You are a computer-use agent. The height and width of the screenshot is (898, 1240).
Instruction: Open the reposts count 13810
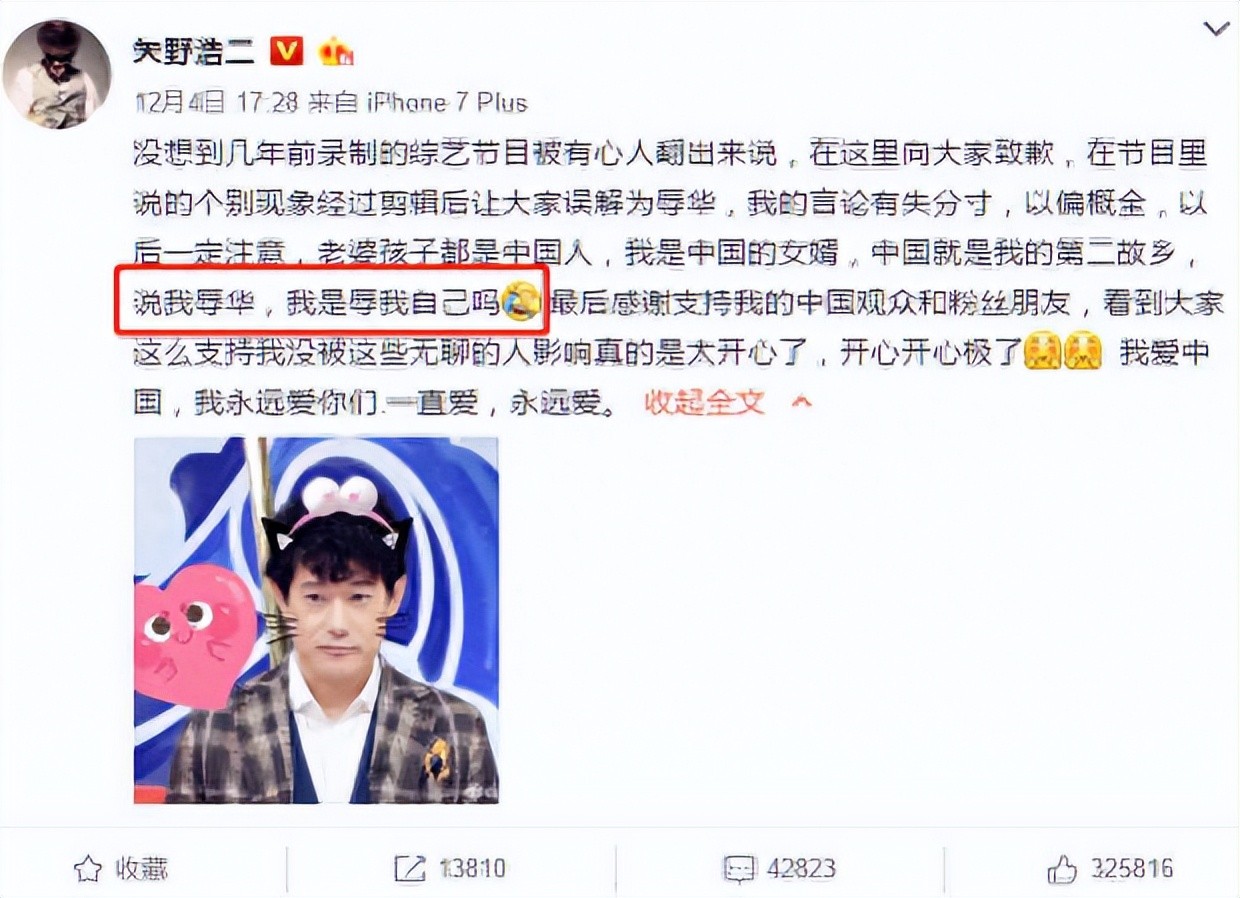point(470,868)
